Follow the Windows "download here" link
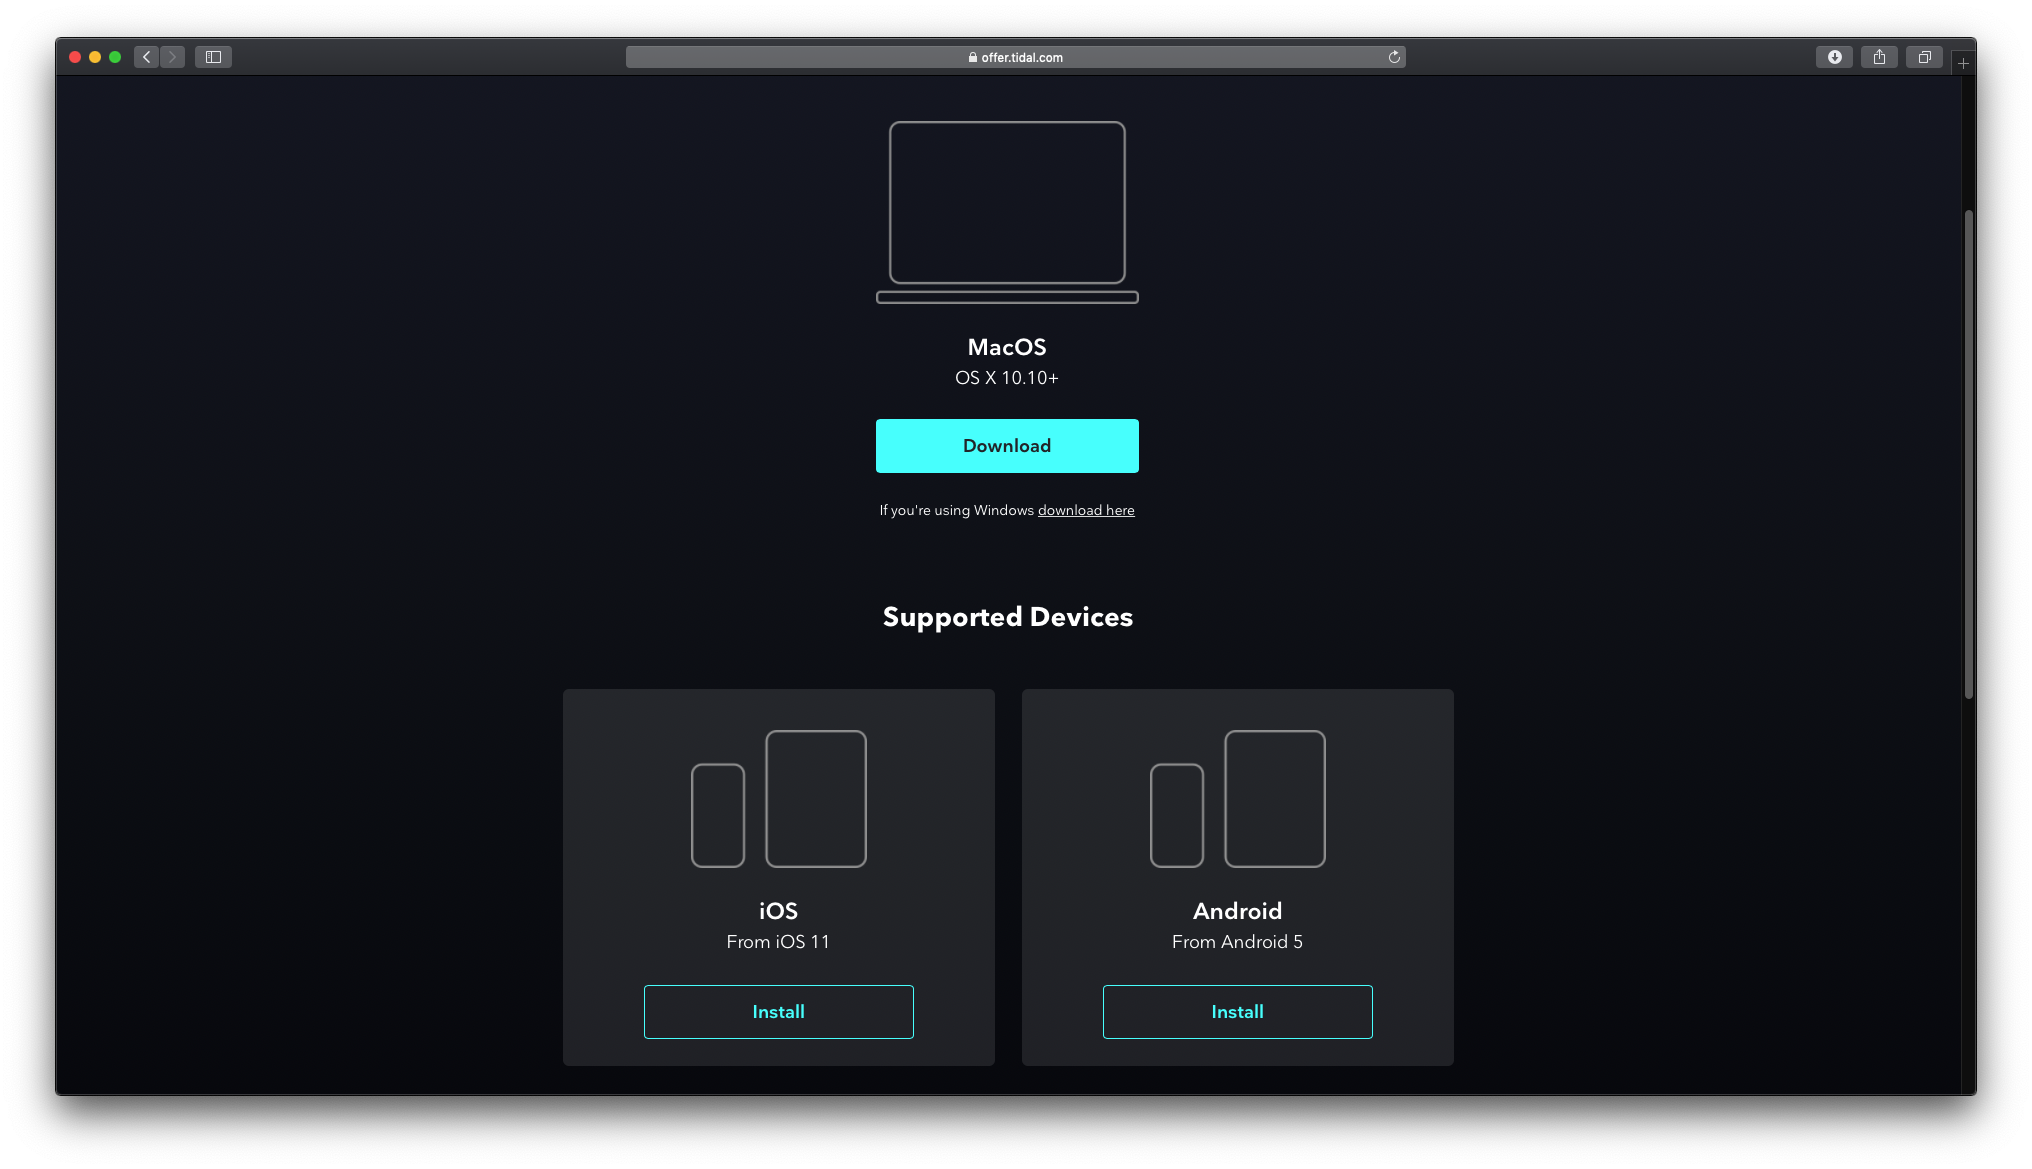The width and height of the screenshot is (2032, 1169). point(1086,510)
